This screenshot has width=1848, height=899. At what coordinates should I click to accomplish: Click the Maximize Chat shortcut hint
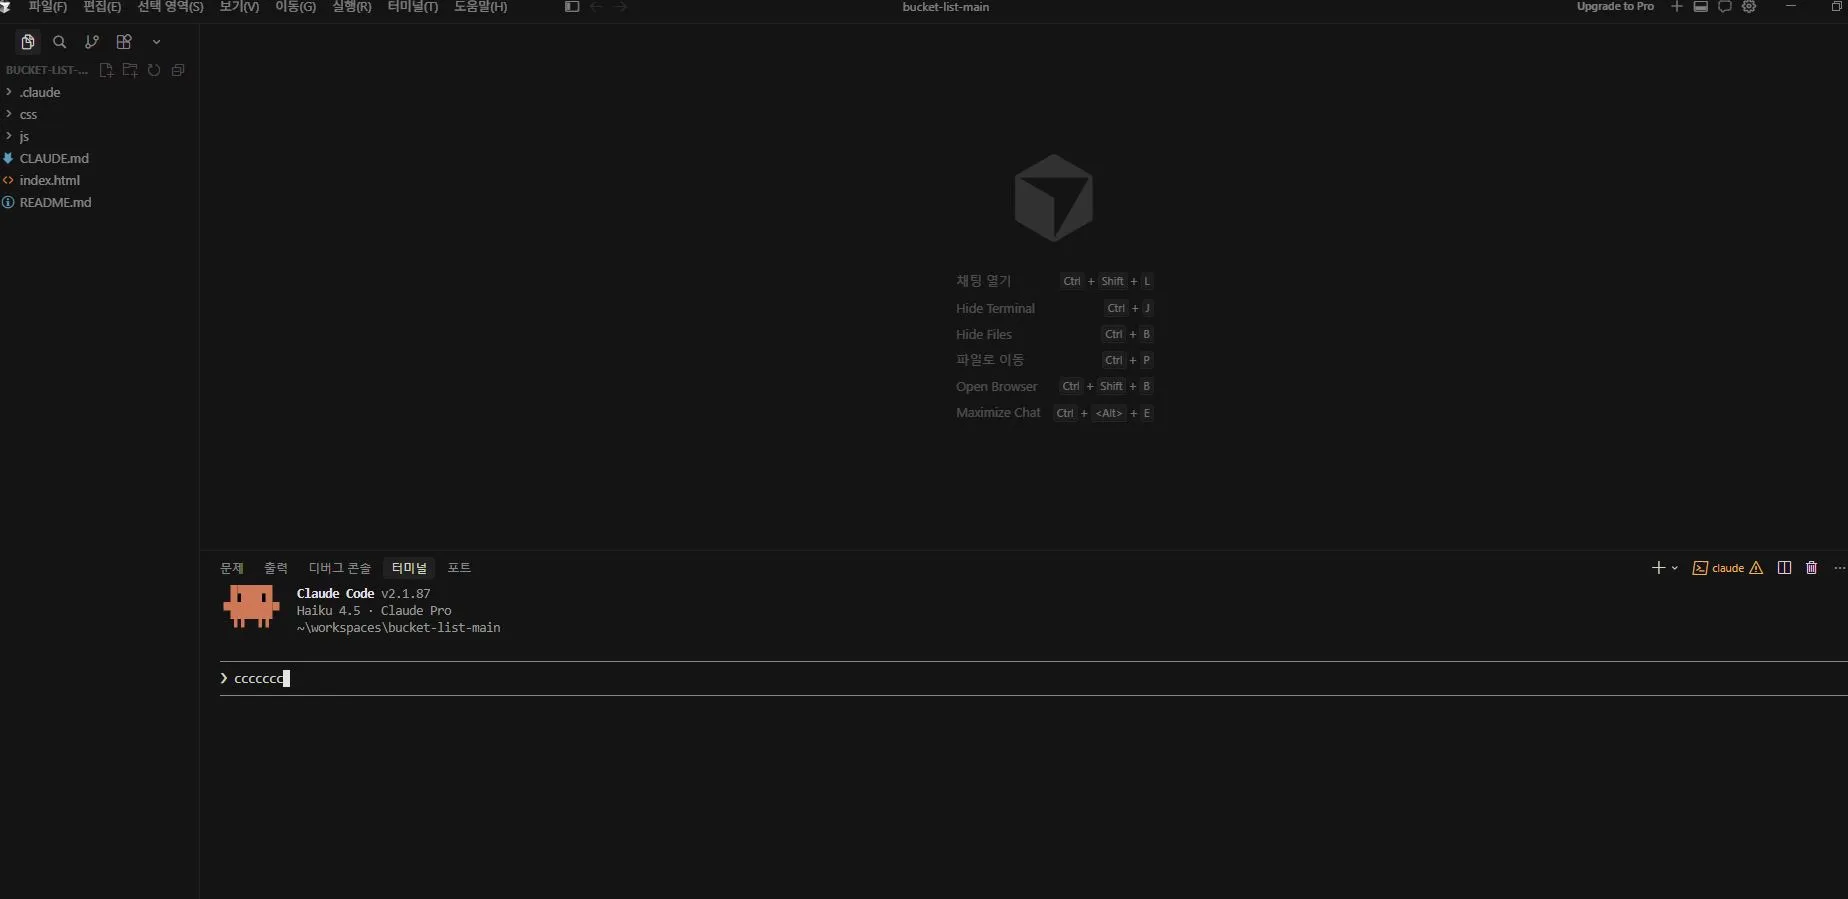pos(1054,413)
